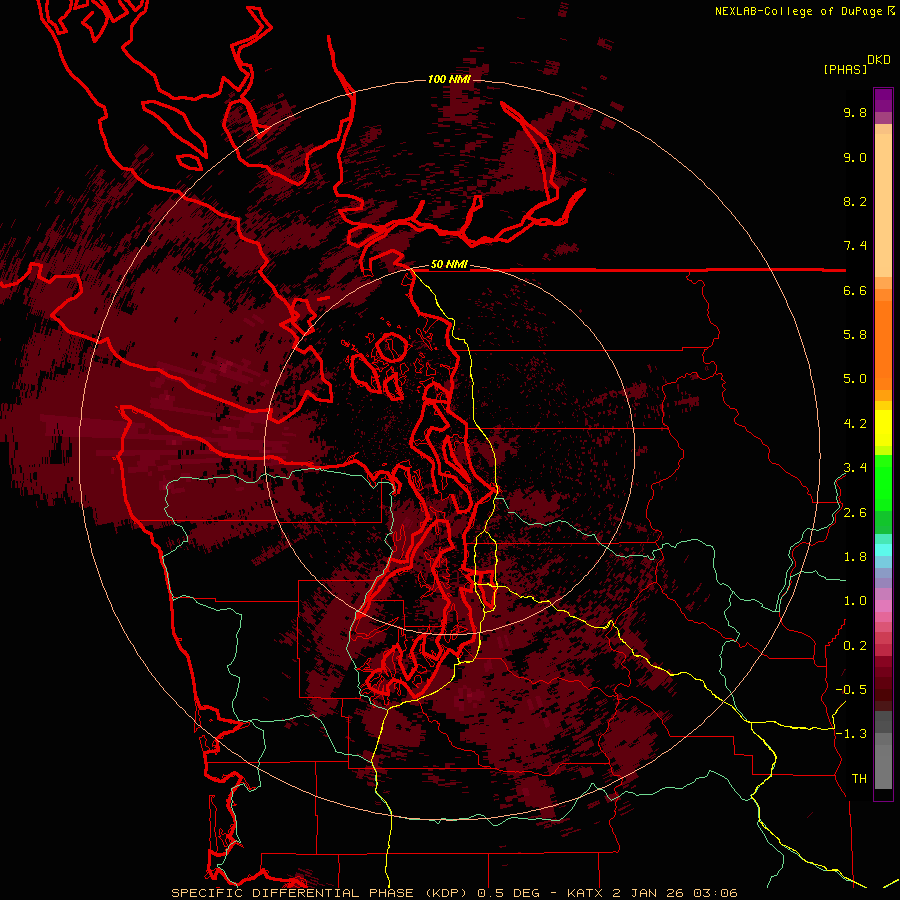Click the DKD legend unit label
The image size is (900, 900).
coord(879,60)
